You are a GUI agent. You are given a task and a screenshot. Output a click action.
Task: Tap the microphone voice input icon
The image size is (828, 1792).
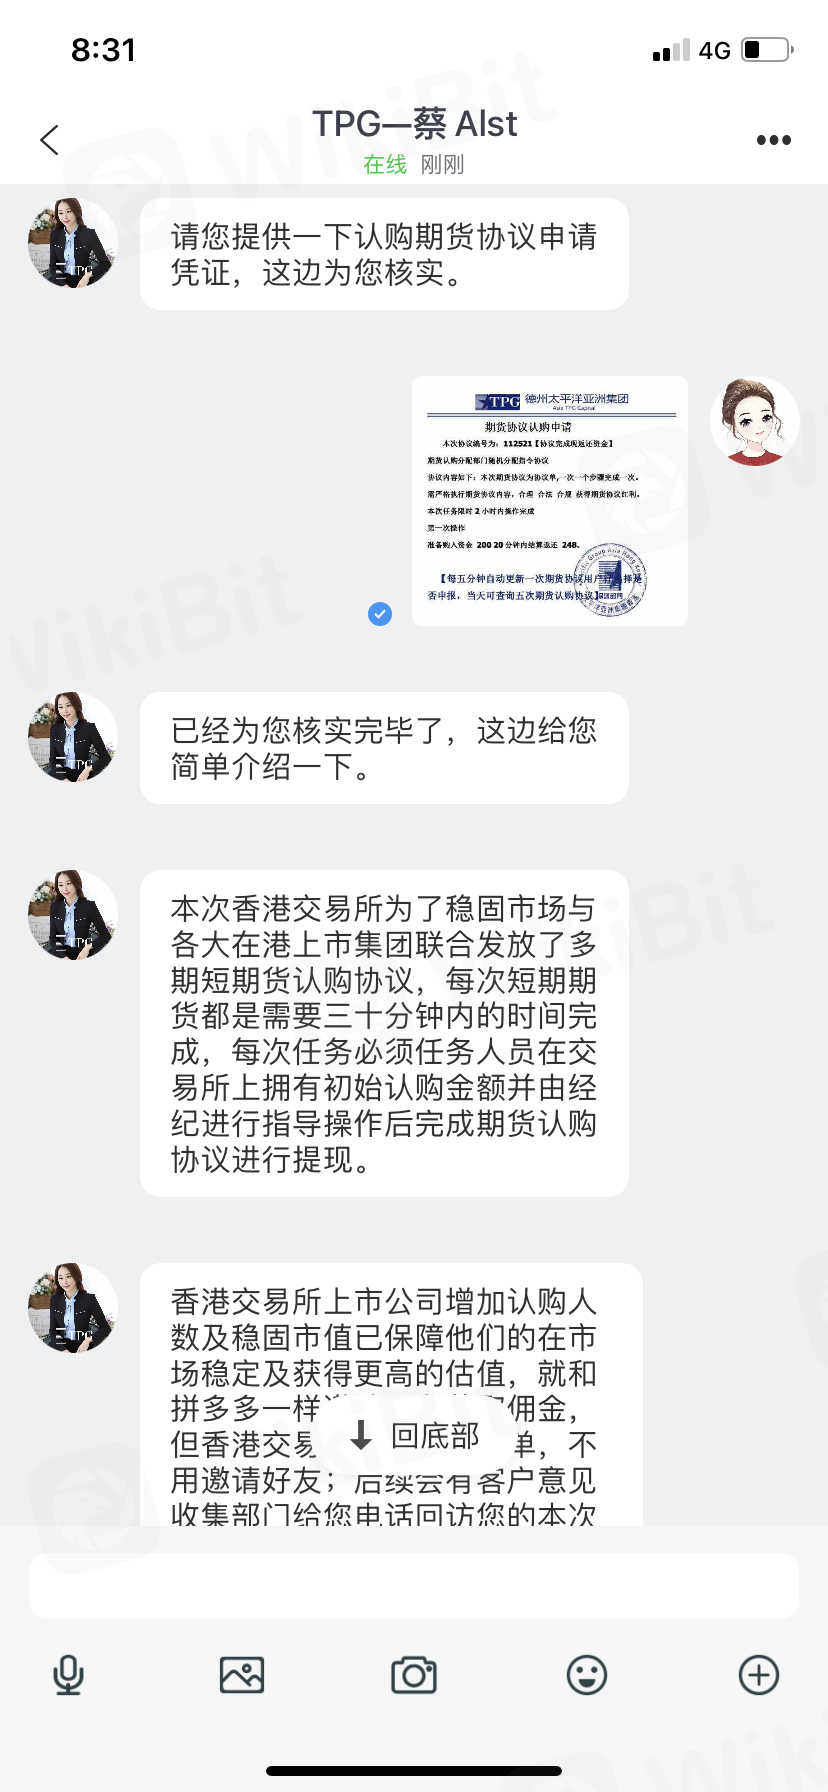[68, 1675]
